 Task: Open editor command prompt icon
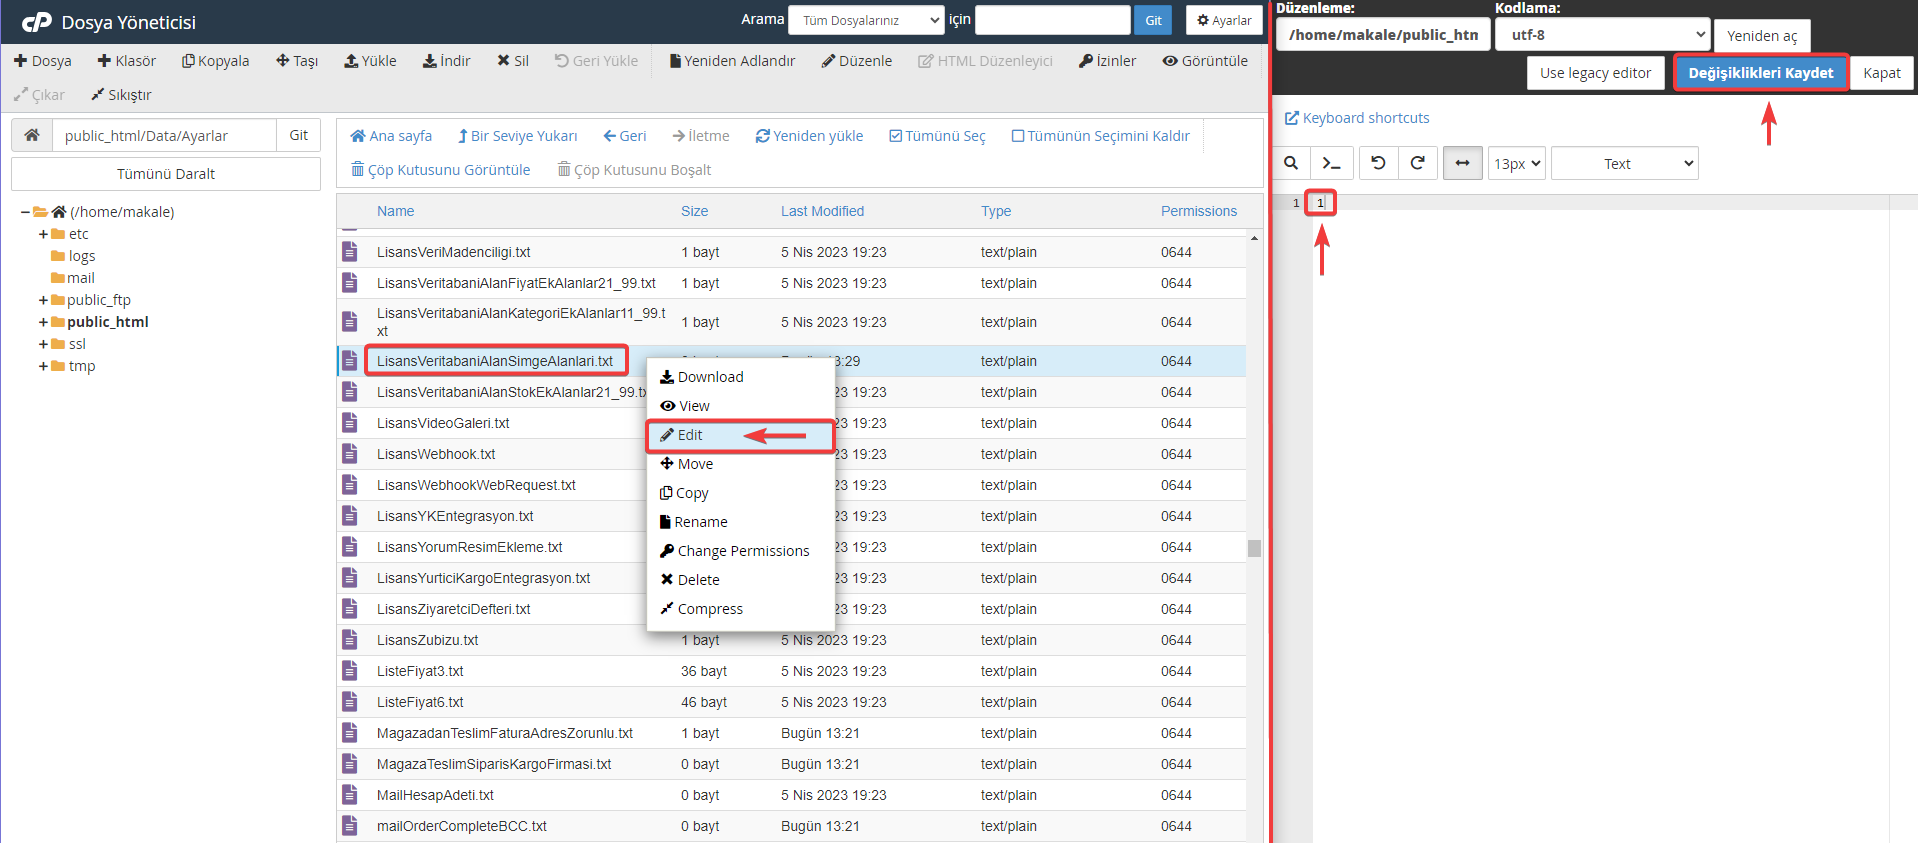pos(1332,163)
